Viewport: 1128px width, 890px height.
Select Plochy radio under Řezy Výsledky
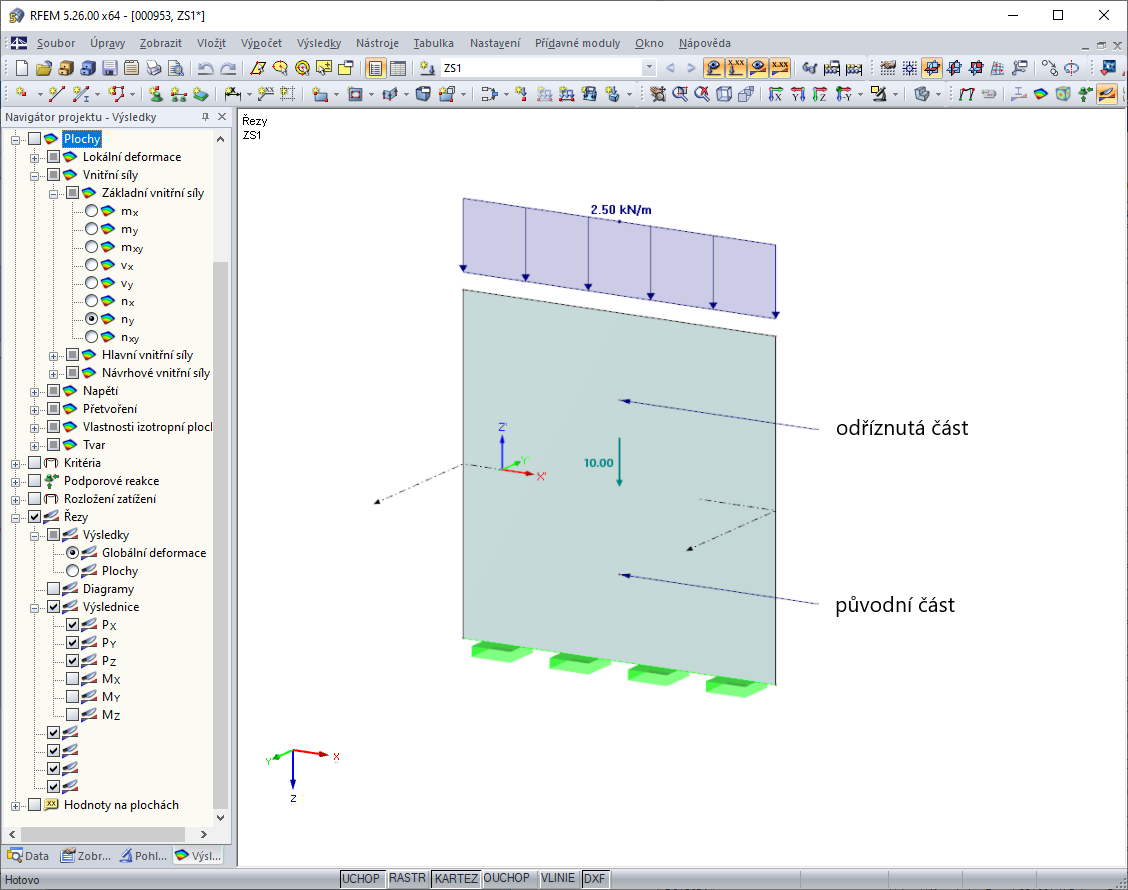pyautogui.click(x=73, y=571)
